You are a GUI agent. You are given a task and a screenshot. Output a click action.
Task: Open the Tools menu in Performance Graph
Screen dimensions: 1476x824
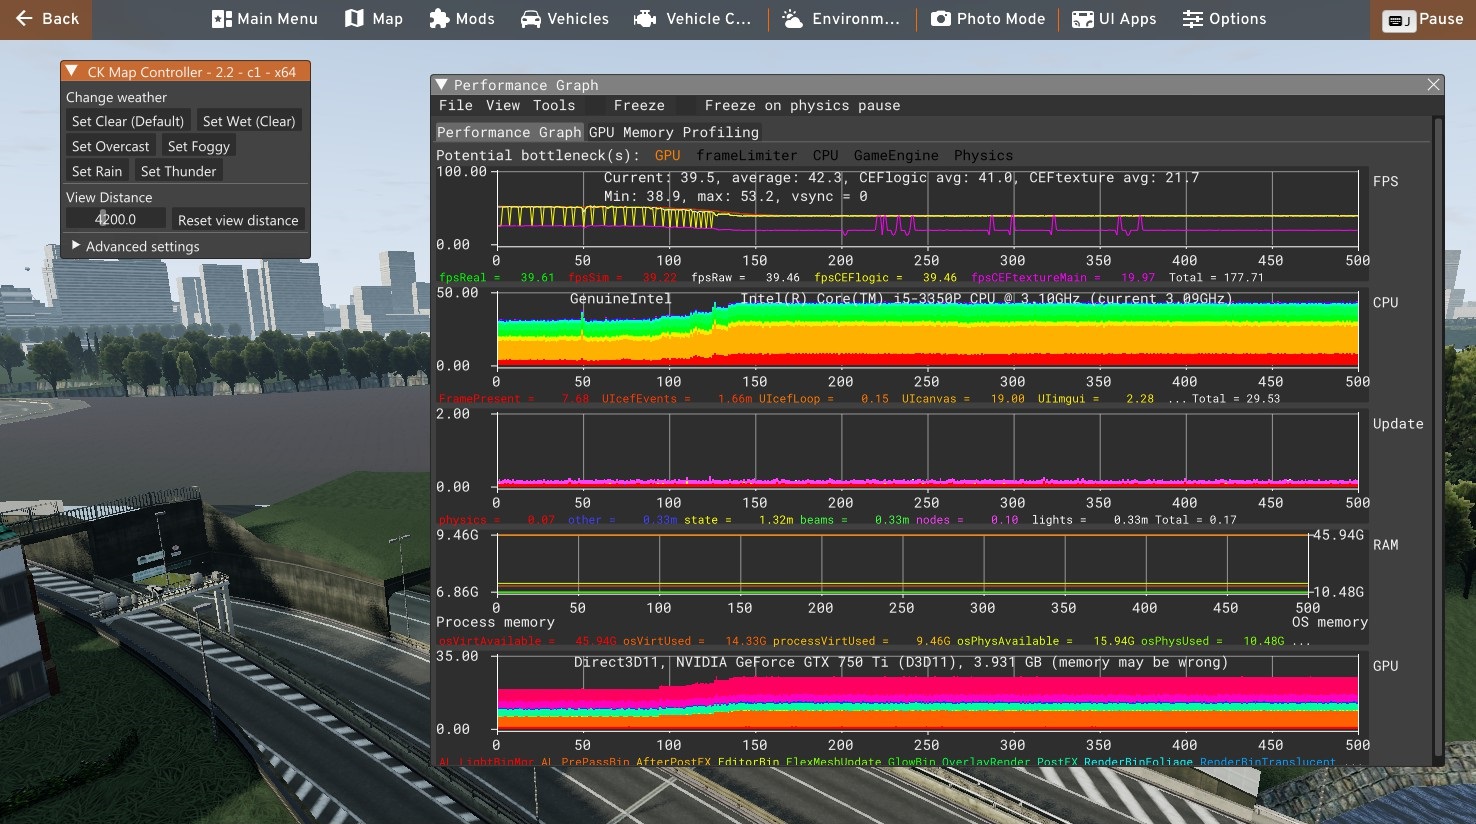(x=553, y=106)
